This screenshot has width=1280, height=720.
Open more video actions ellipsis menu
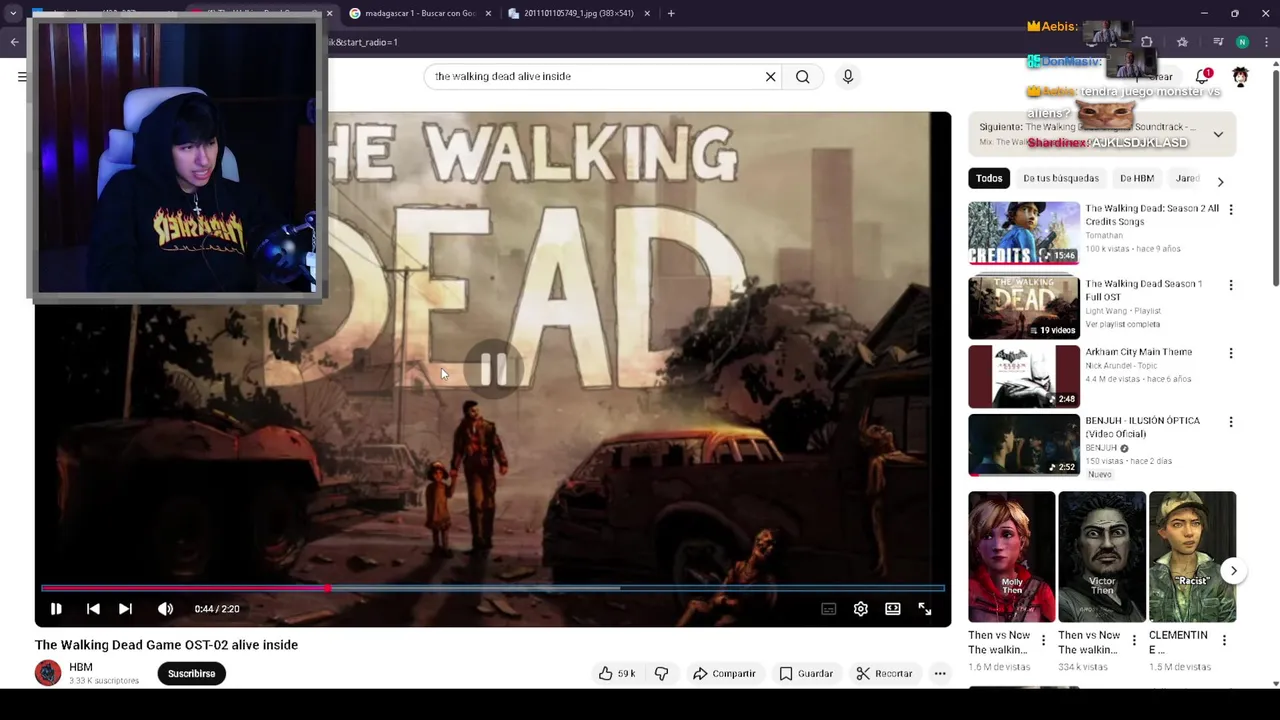[940, 674]
